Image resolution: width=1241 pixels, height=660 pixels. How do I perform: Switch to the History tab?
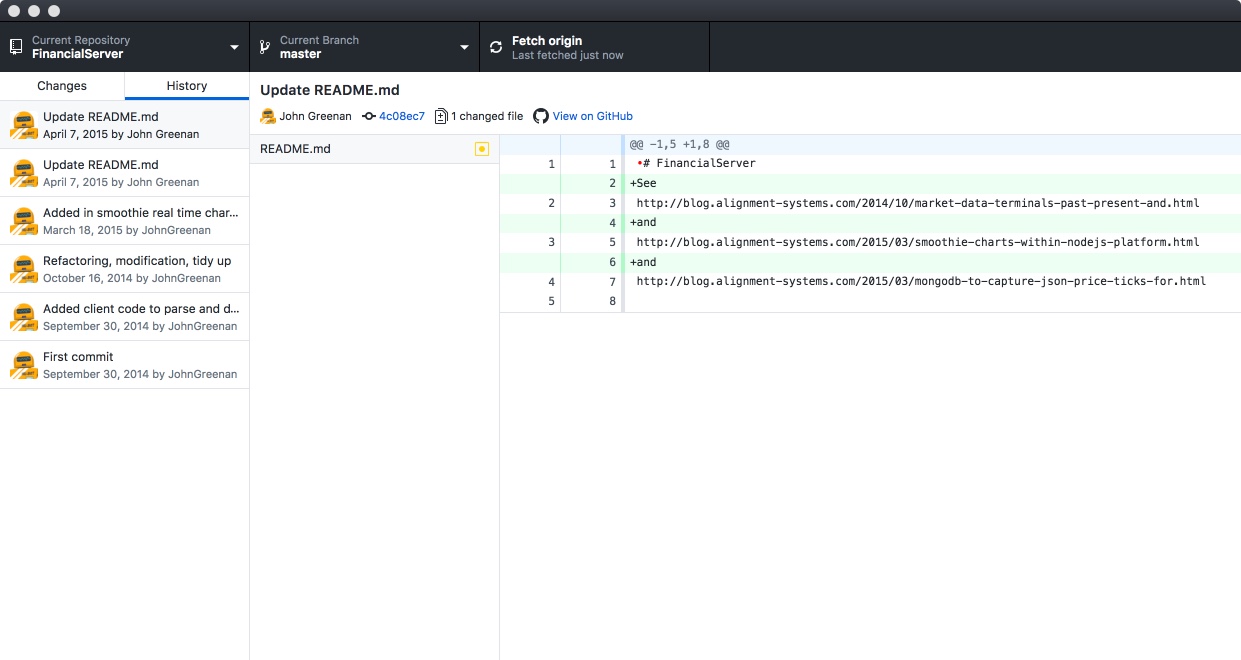pos(187,86)
